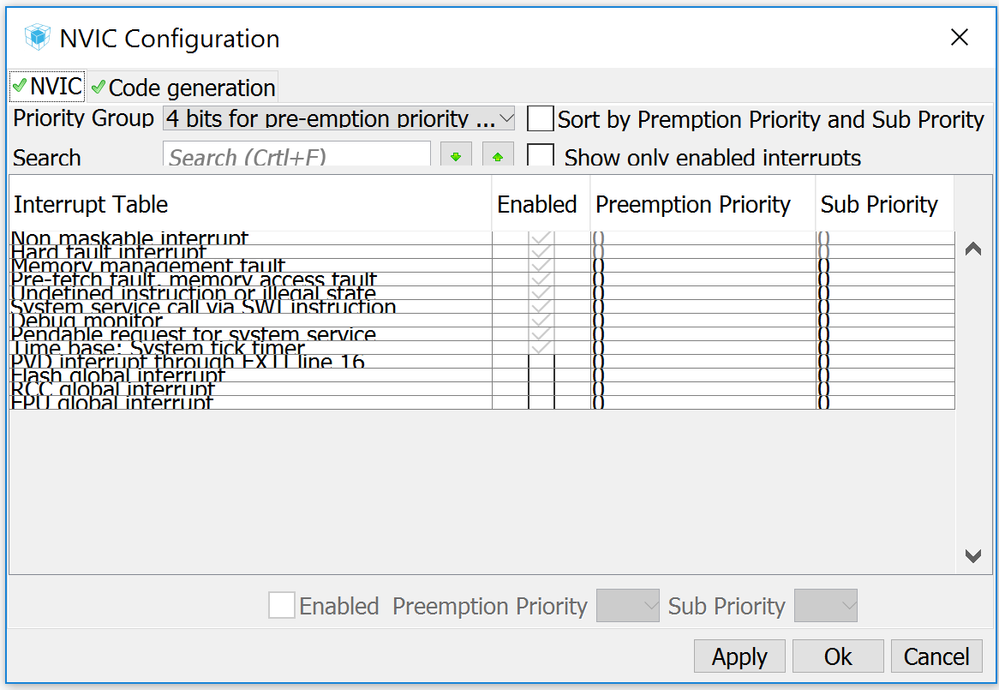Click the NVIC Configuration cube icon
Screen dimensions: 999x690
37,39
